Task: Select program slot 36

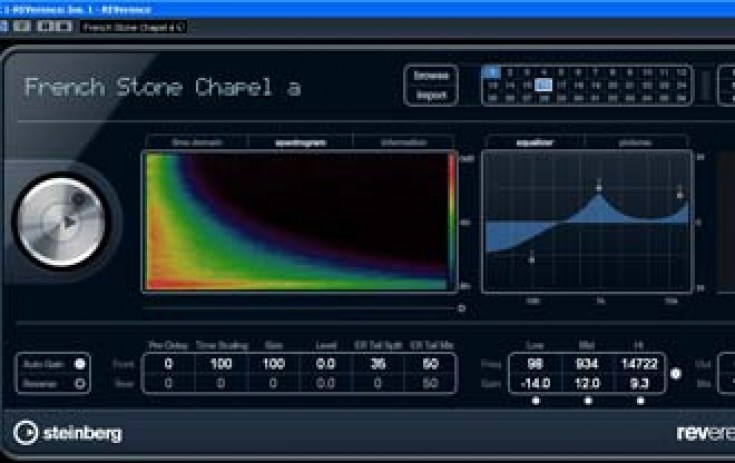Action: 682,98
